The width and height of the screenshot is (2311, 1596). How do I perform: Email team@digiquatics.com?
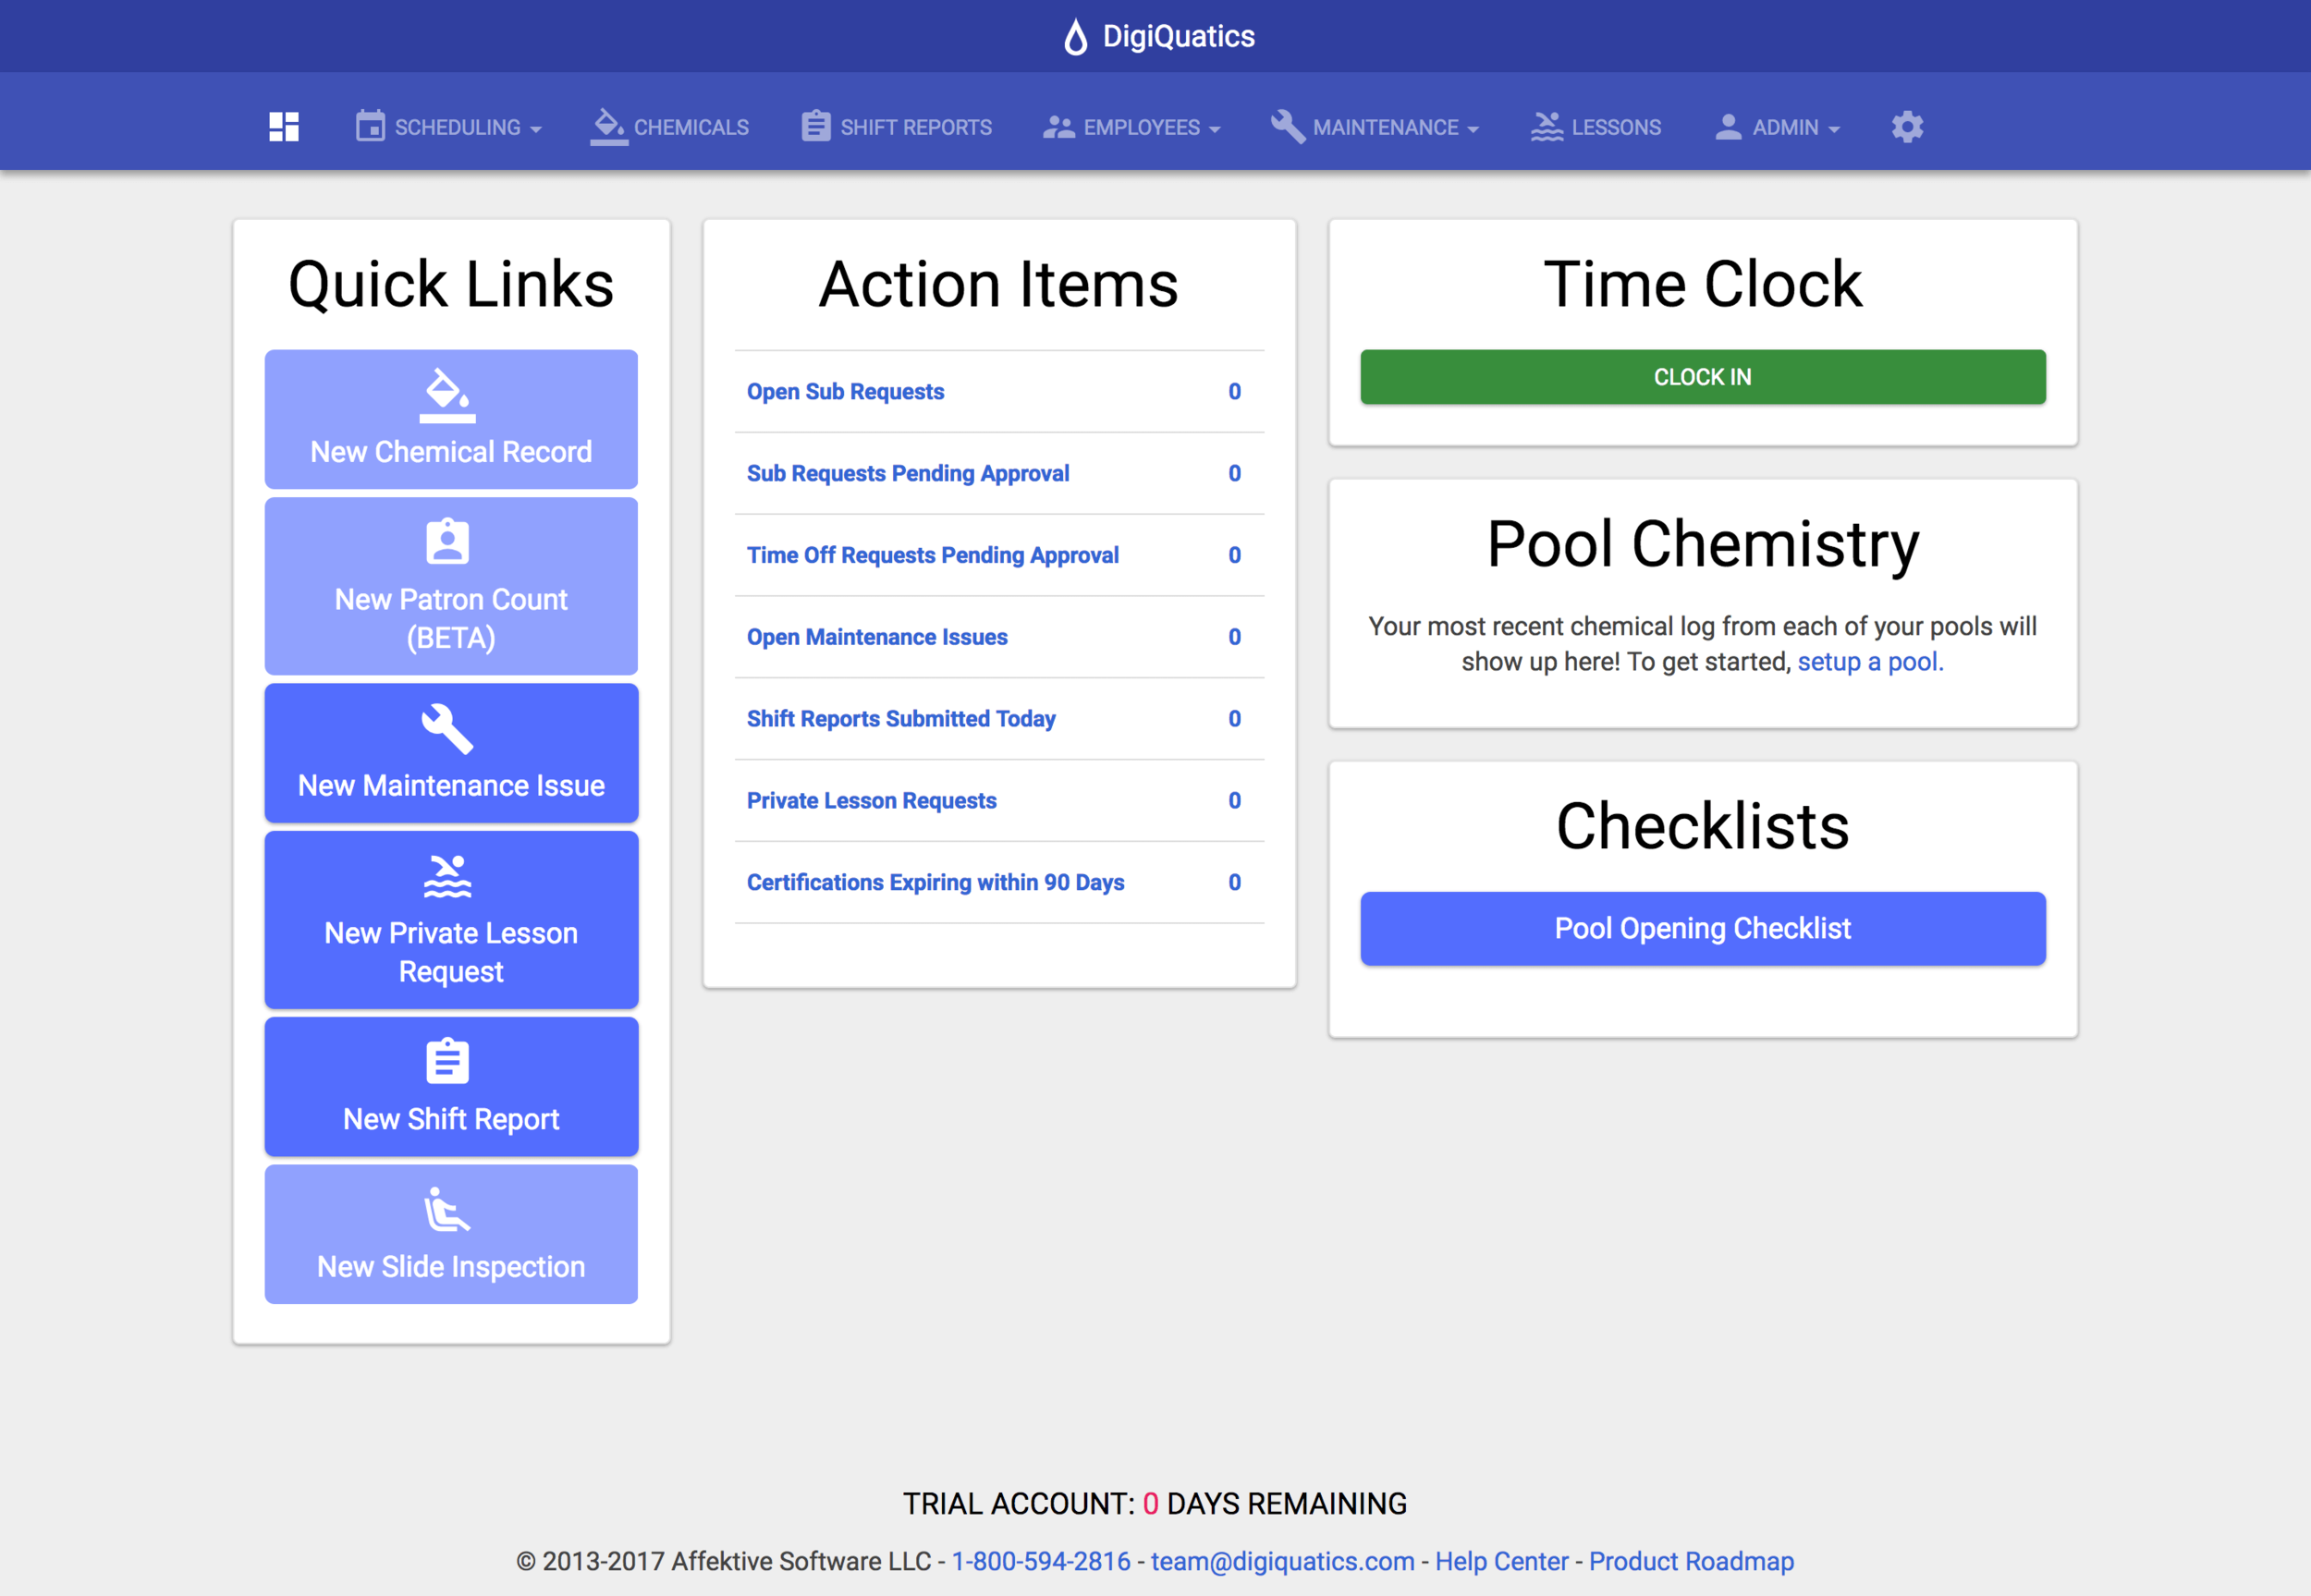point(1282,1561)
